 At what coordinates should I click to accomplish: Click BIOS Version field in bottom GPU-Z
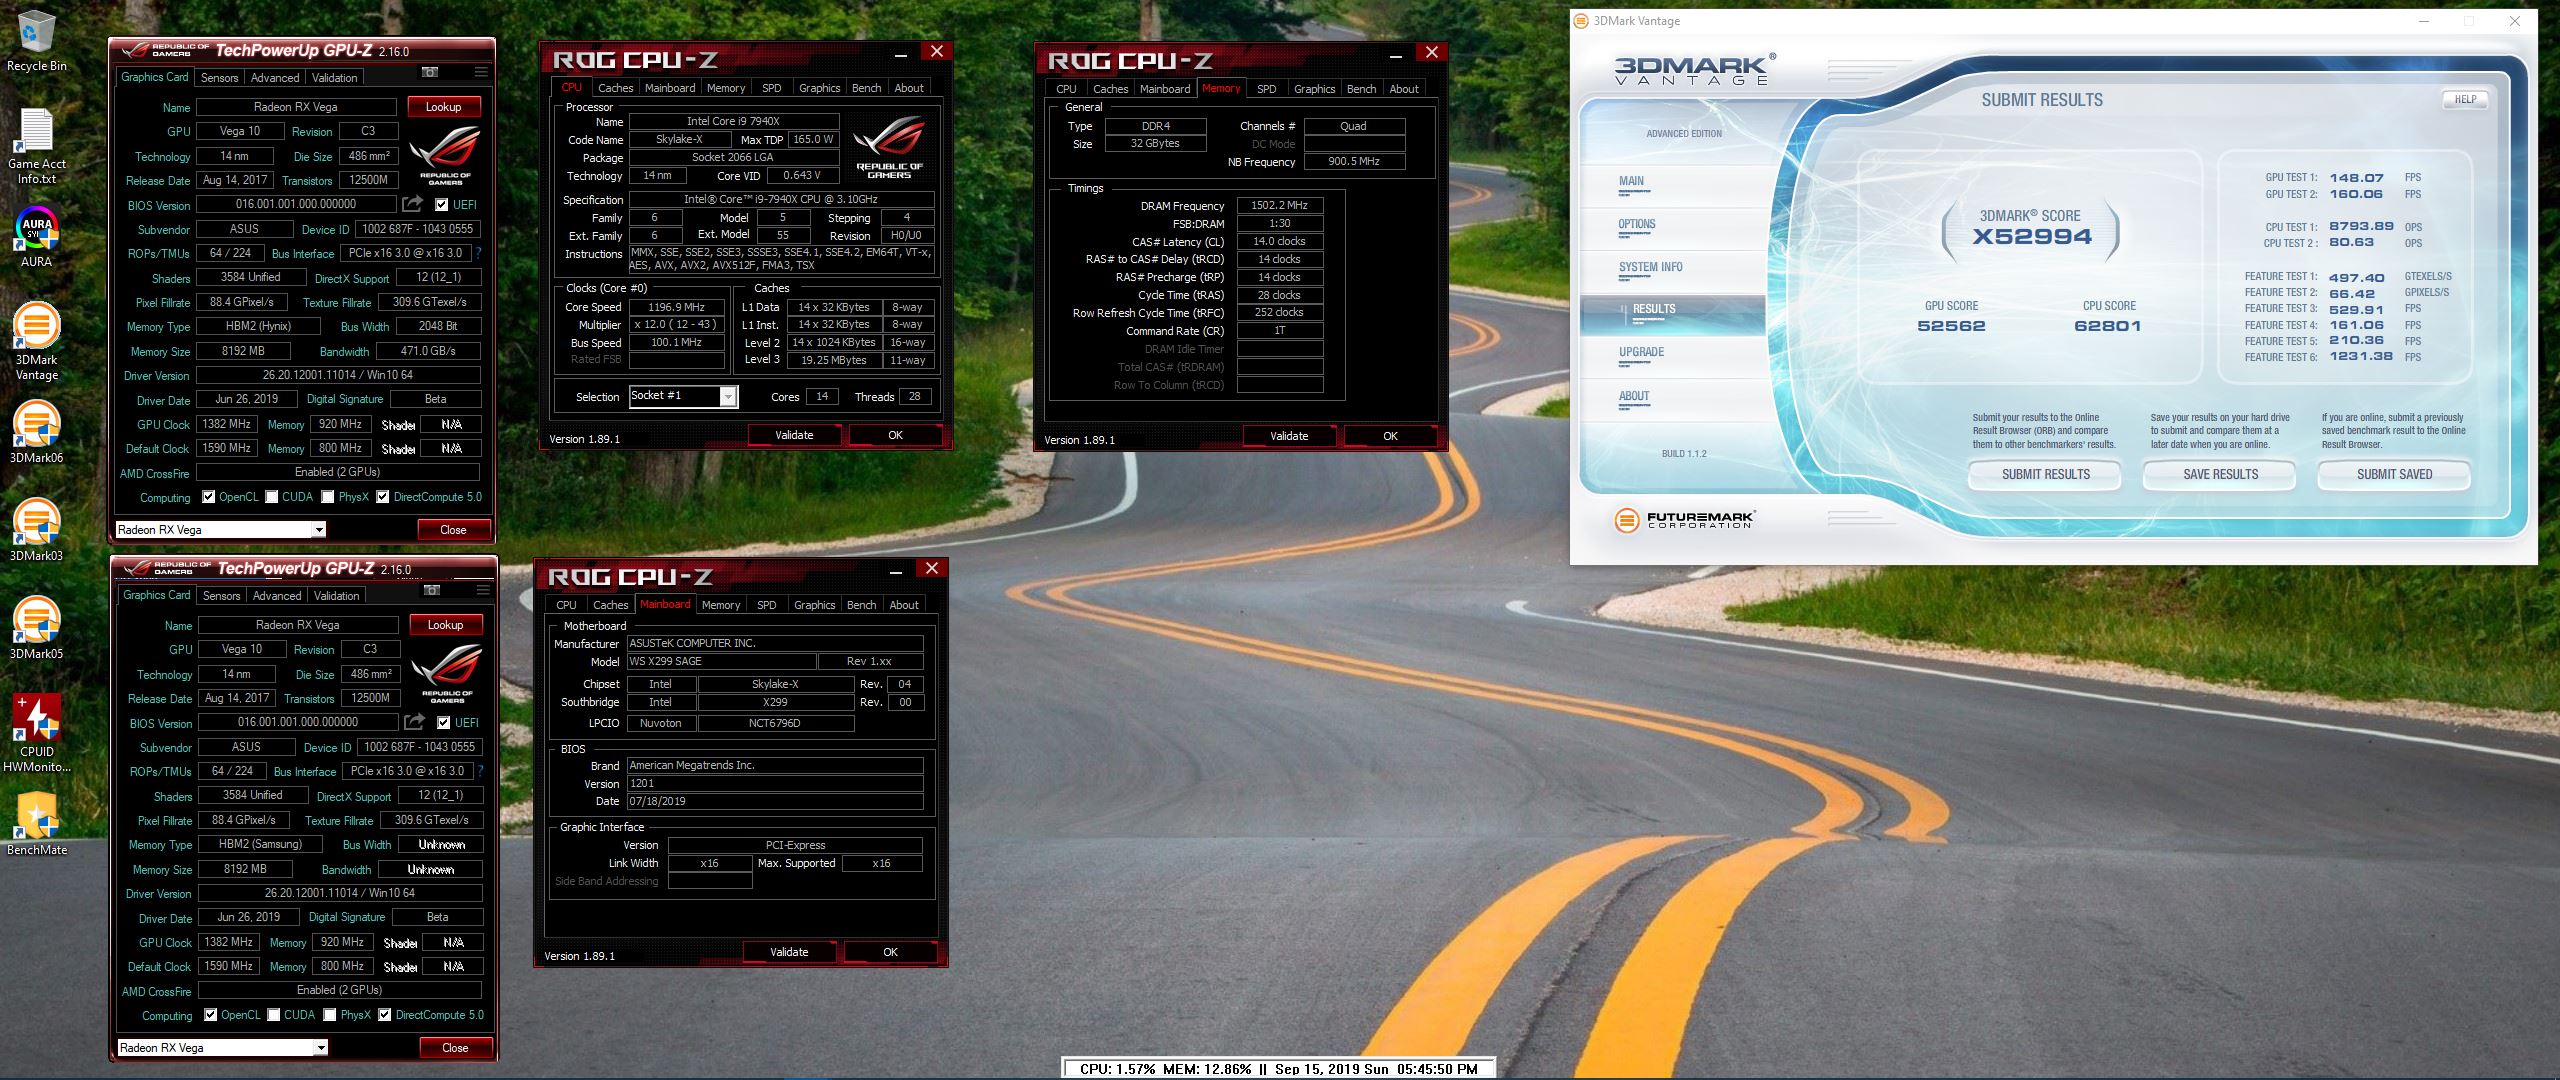click(x=298, y=722)
